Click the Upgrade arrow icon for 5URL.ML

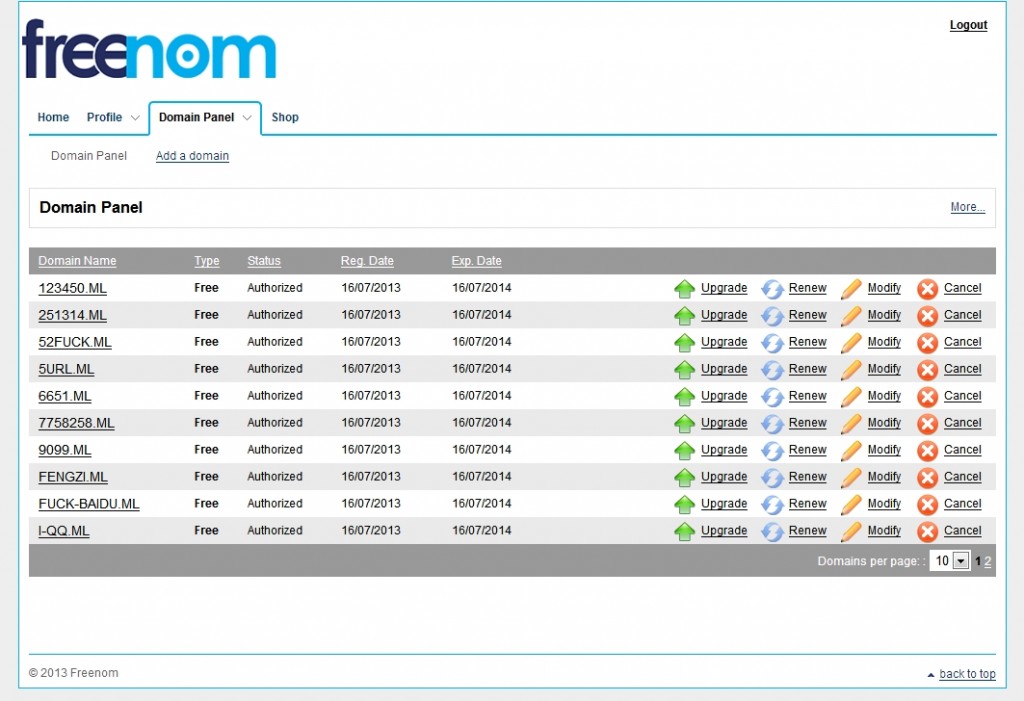tap(684, 370)
